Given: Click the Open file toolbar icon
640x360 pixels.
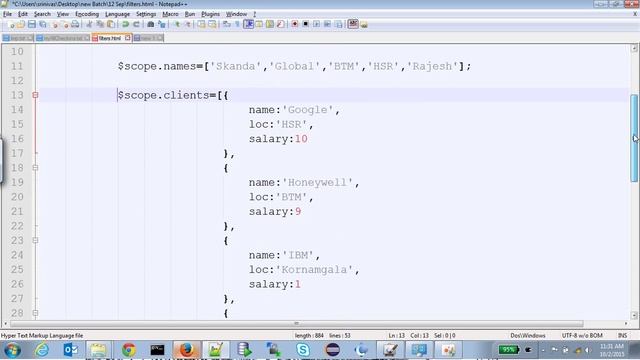Looking at the screenshot, I should pos(21,24).
